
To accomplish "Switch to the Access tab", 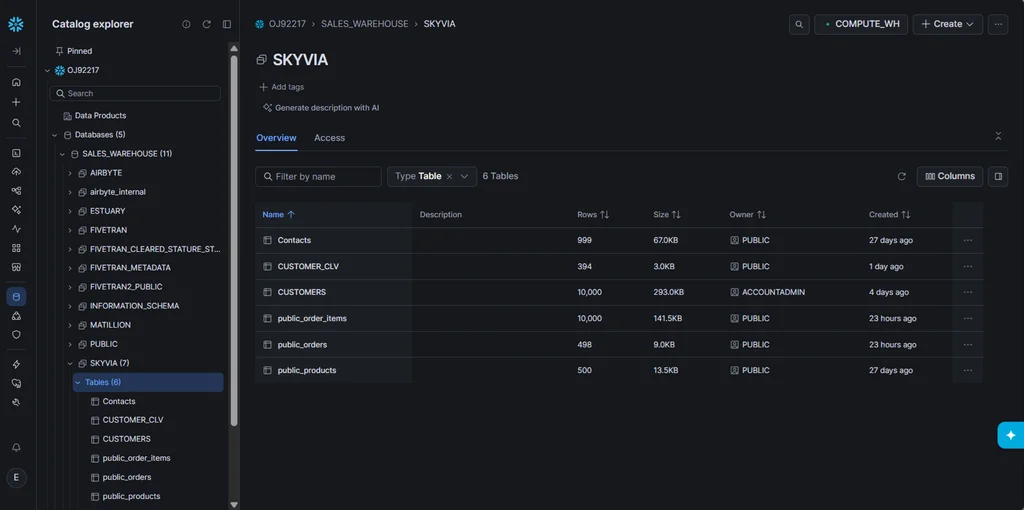I will (329, 138).
